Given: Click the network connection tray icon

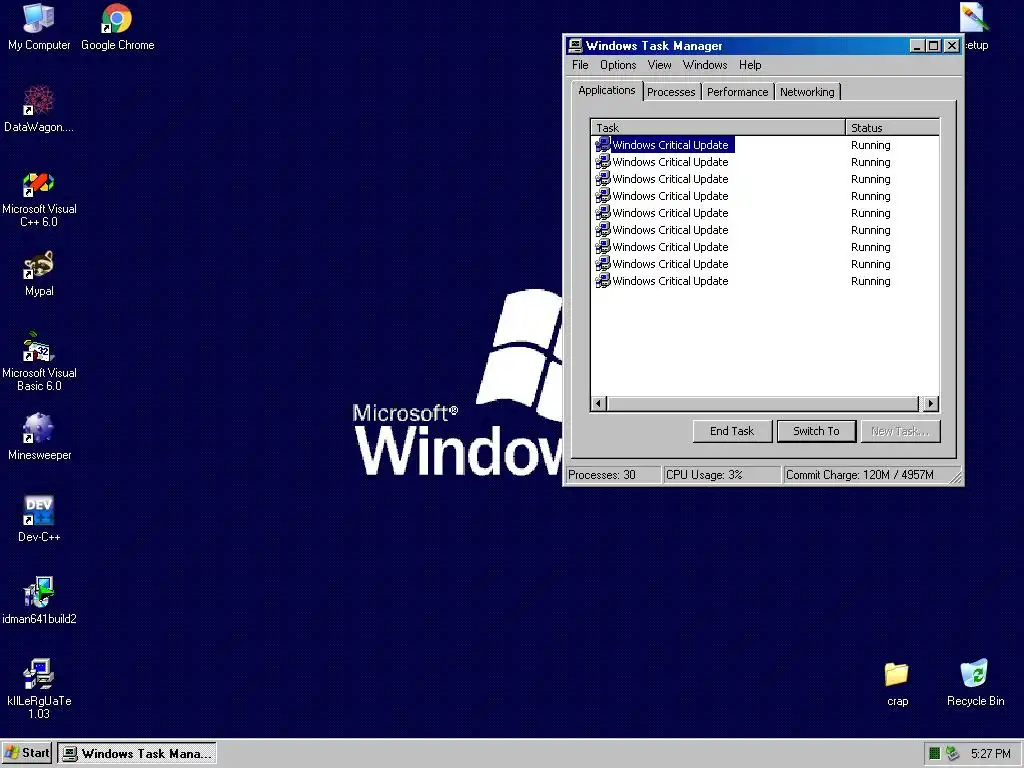Looking at the screenshot, I should [x=953, y=753].
